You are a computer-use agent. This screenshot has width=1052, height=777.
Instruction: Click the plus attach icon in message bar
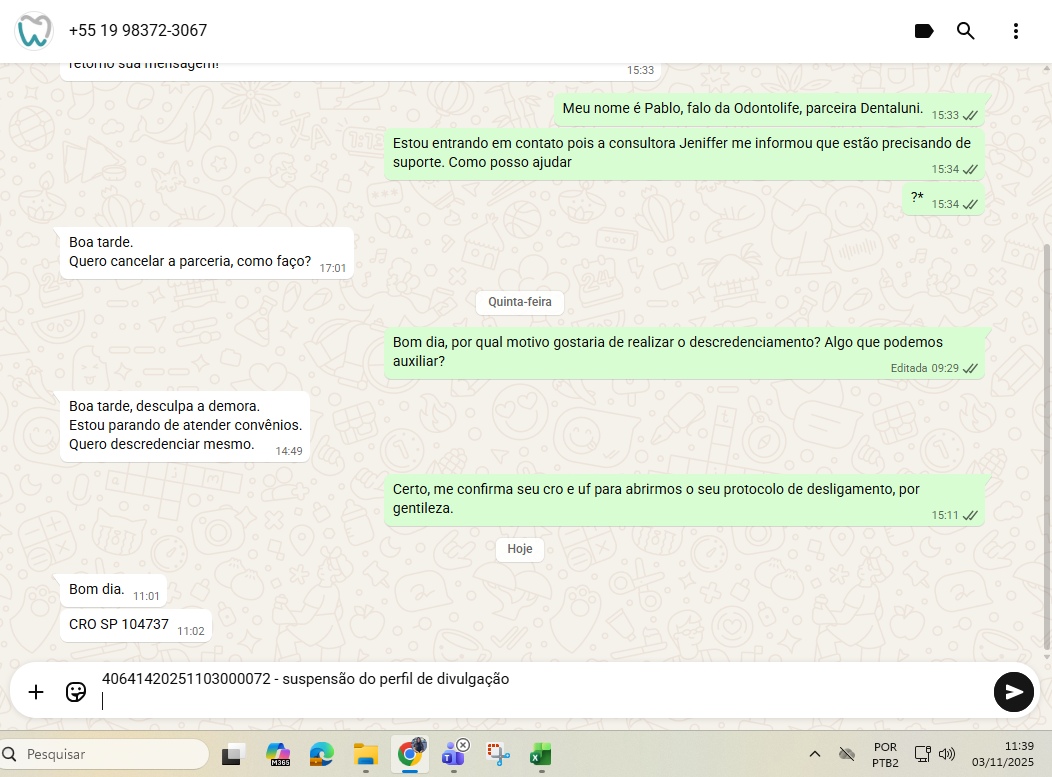(36, 692)
